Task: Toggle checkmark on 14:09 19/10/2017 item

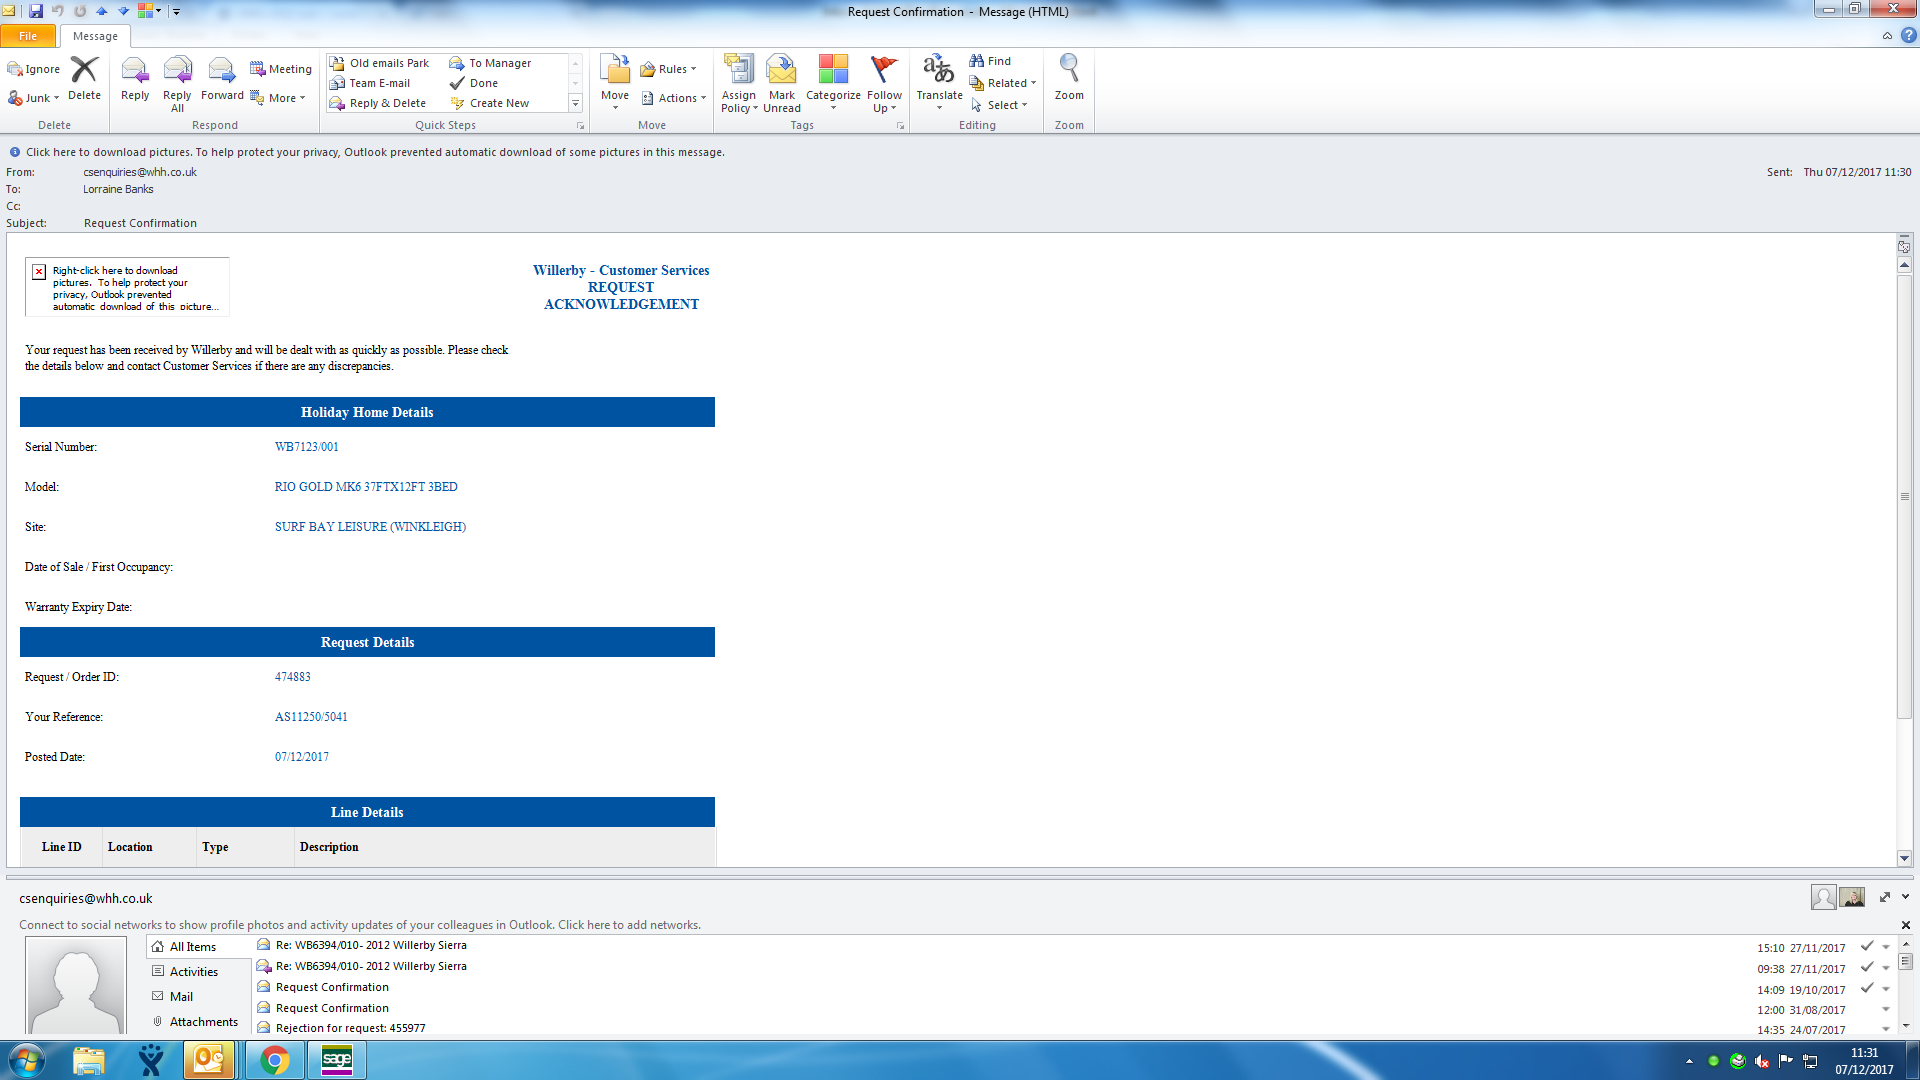Action: 1866,988
